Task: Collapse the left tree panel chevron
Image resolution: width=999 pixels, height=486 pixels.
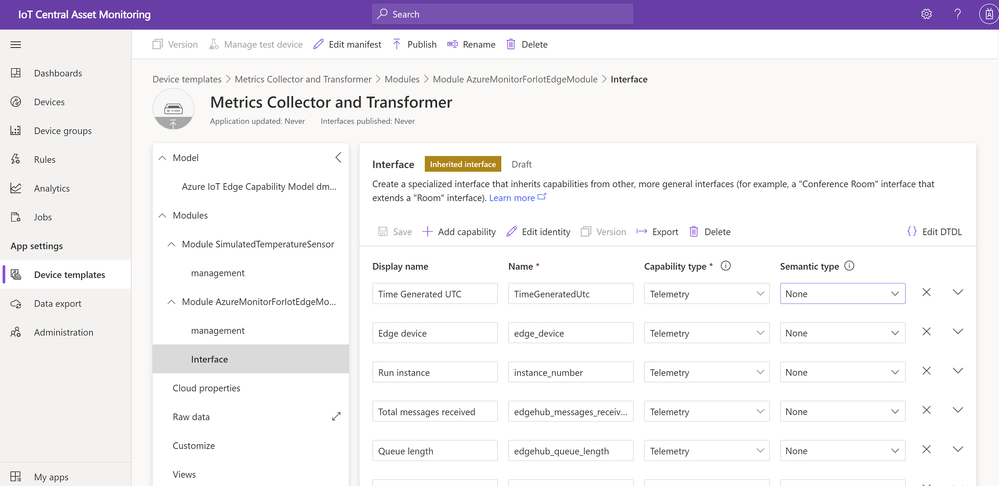Action: pyautogui.click(x=338, y=157)
